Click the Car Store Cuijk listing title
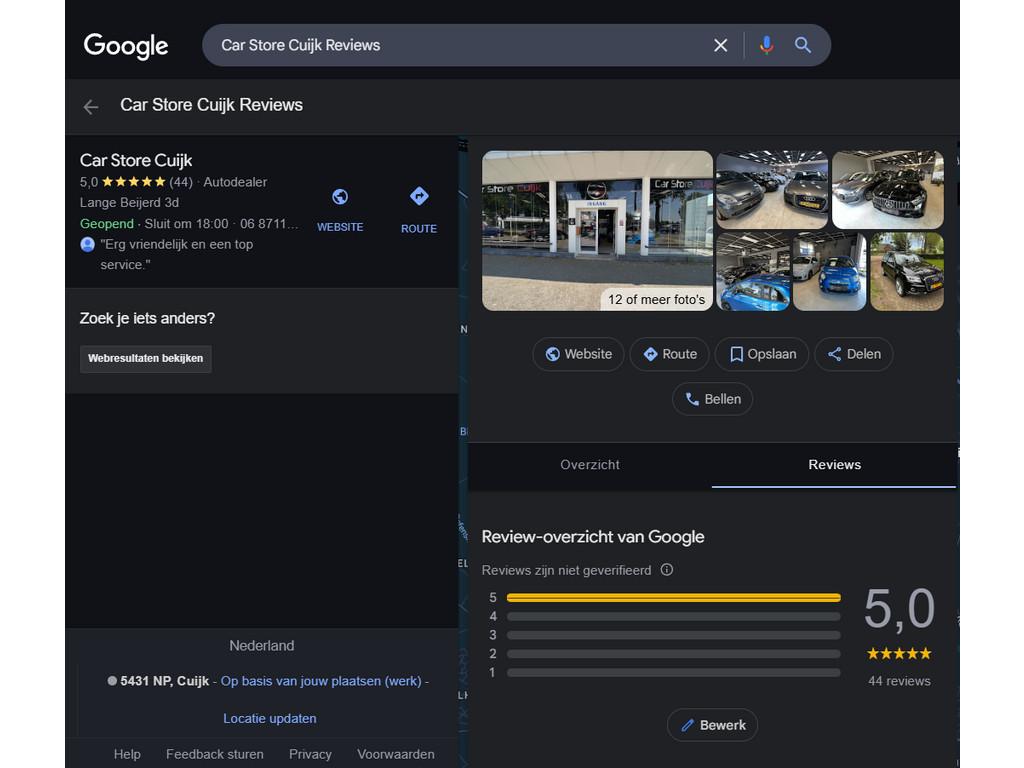This screenshot has height=768, width=1024. pos(136,161)
